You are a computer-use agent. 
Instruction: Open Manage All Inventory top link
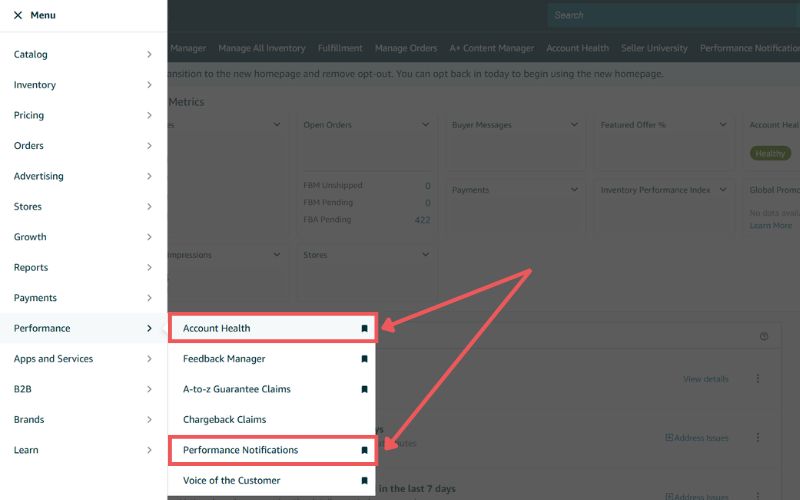(262, 48)
